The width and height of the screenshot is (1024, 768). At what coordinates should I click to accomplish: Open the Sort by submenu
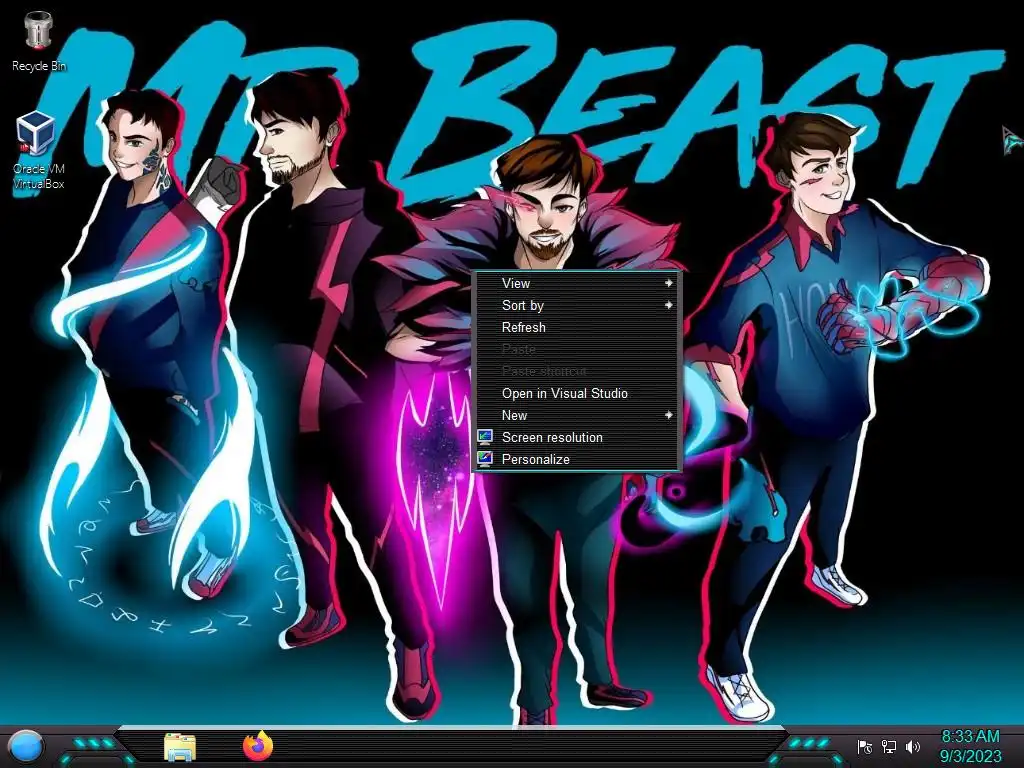577,305
